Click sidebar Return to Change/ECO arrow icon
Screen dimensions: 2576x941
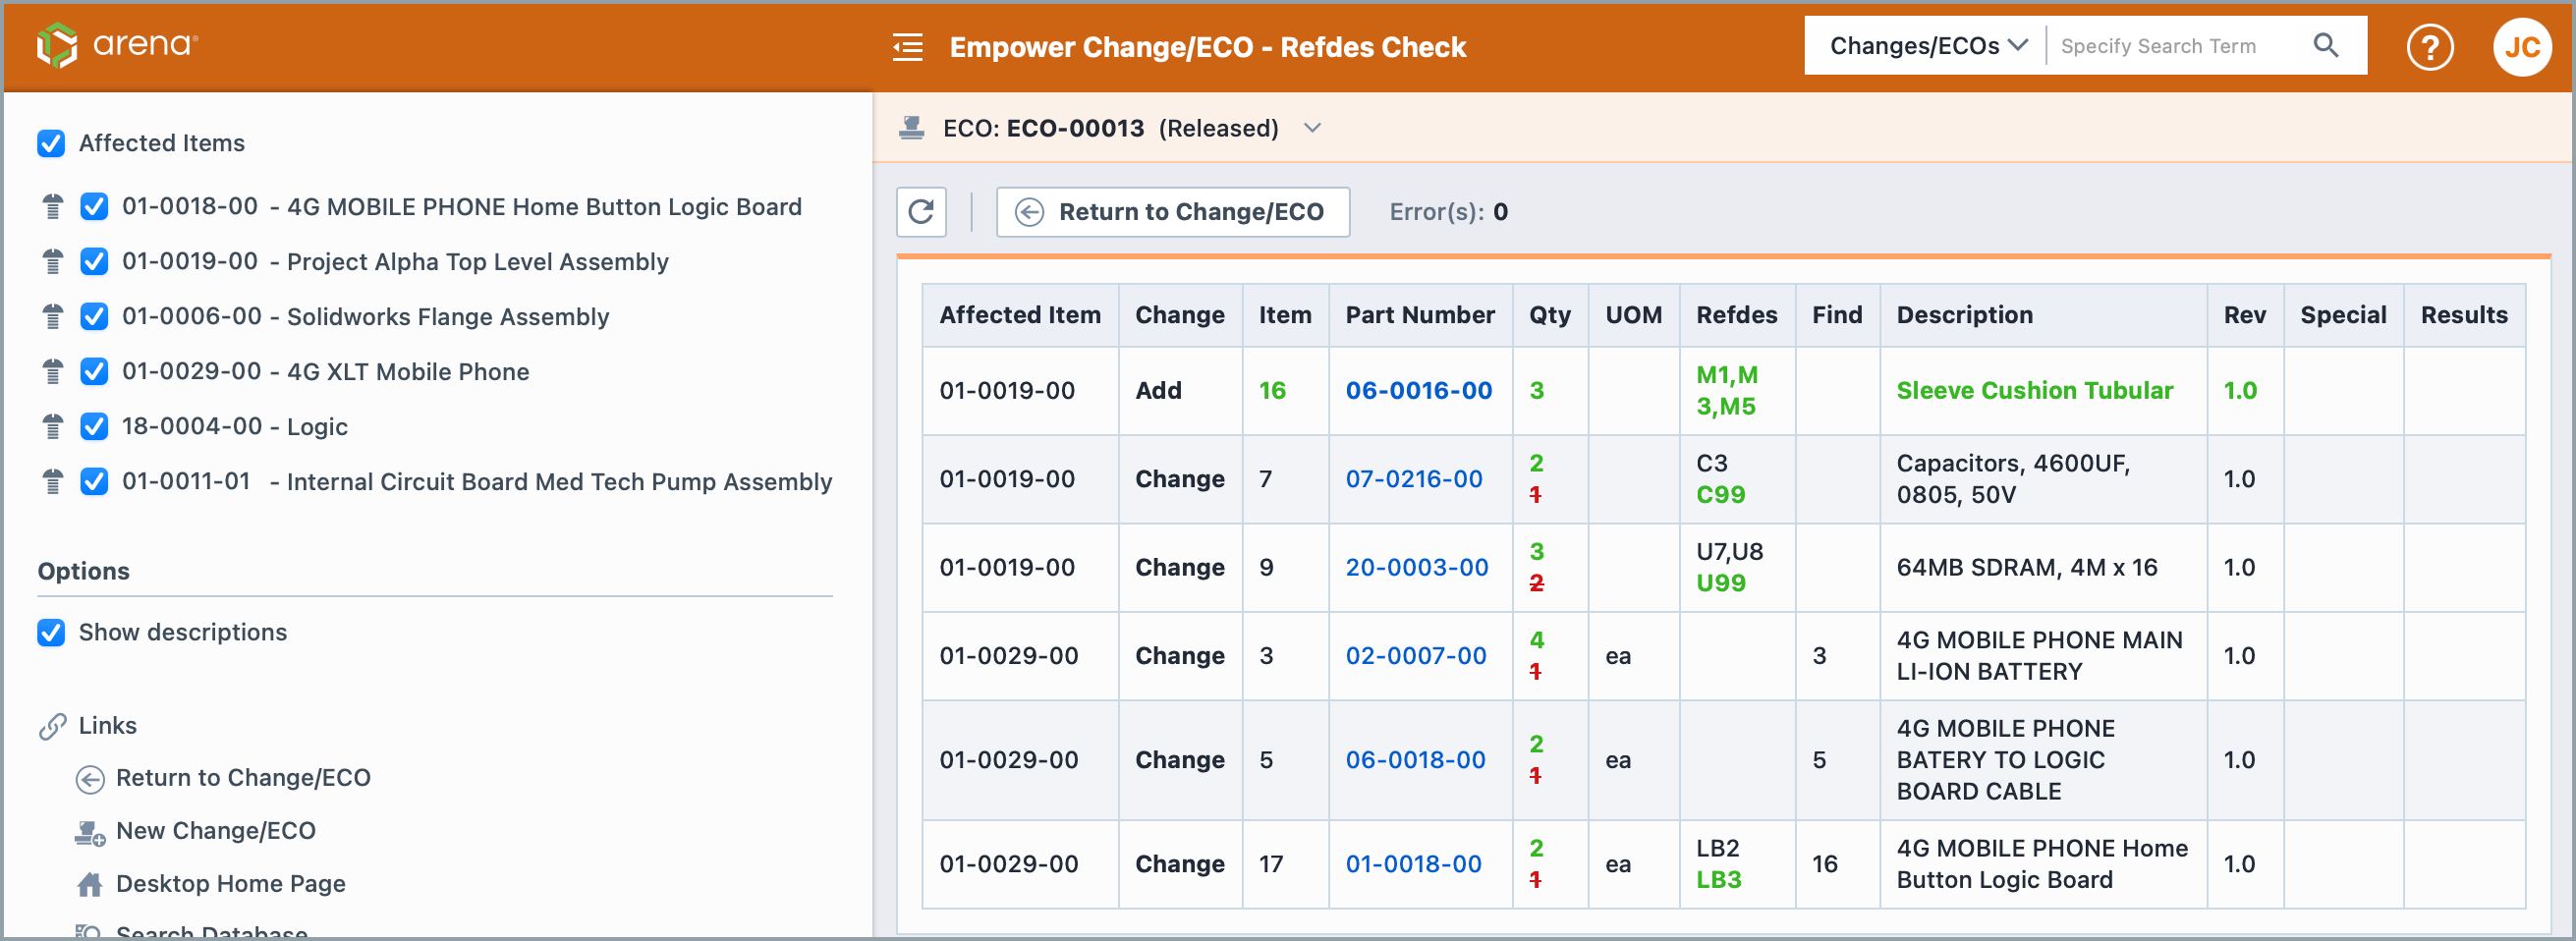click(x=90, y=779)
